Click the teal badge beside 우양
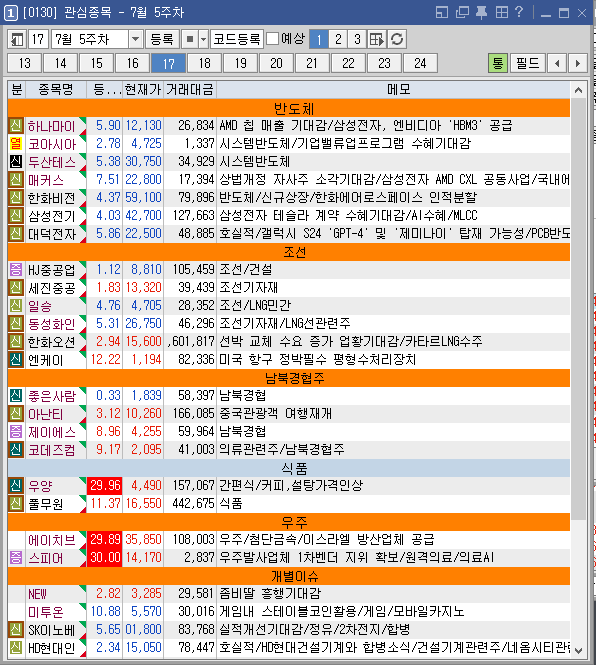The width and height of the screenshot is (596, 665). 16,485
